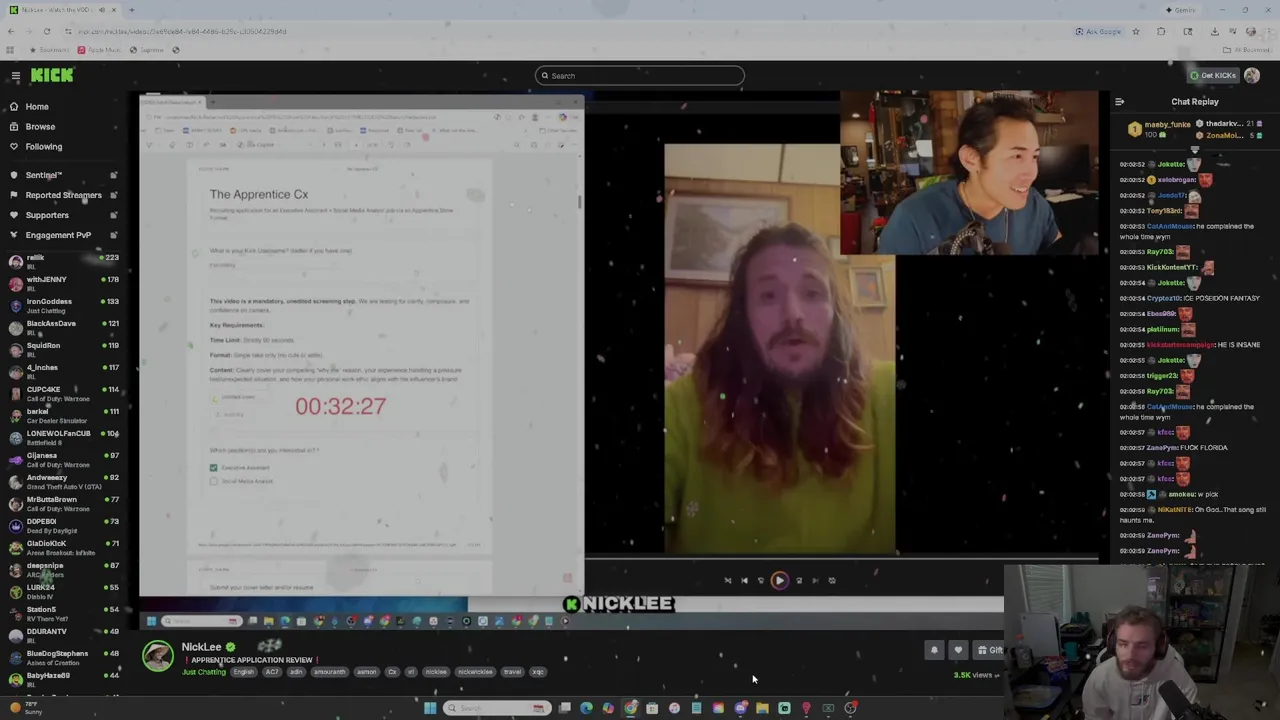1280x720 pixels.
Task: Click external icon next to Sentinel
Action: click(113, 175)
